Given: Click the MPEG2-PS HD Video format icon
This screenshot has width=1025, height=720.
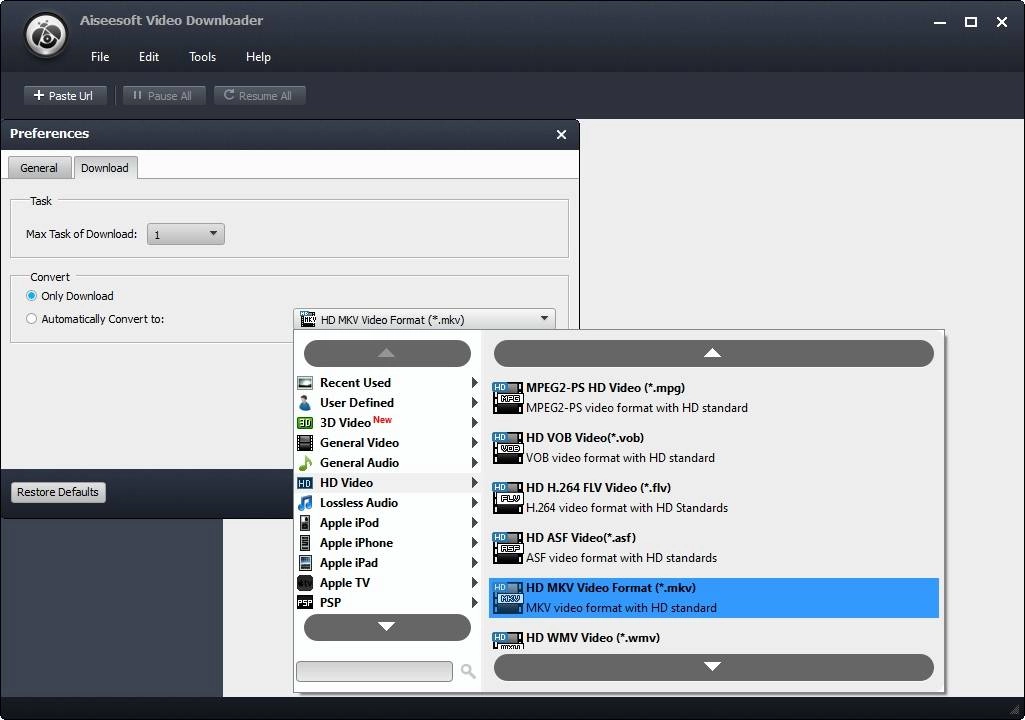Looking at the screenshot, I should point(507,398).
